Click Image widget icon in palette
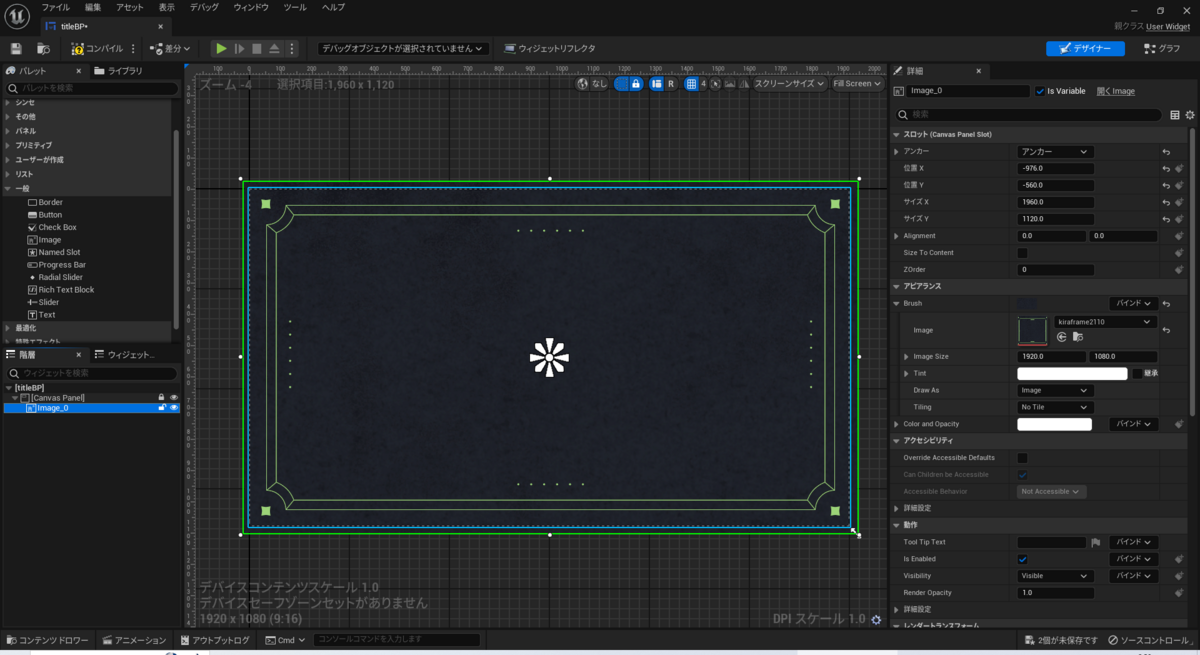The height and width of the screenshot is (655, 1200). click(32, 240)
